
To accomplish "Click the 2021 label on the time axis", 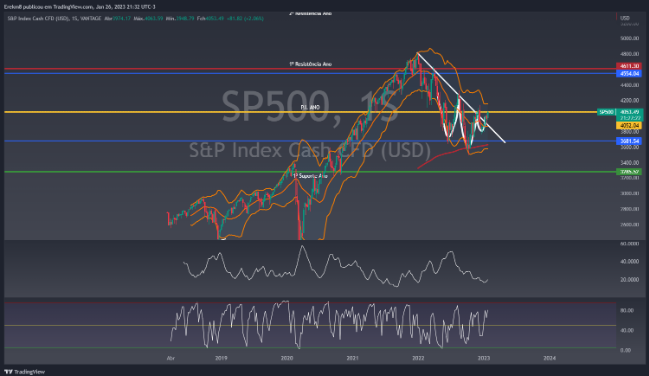I will (352, 358).
